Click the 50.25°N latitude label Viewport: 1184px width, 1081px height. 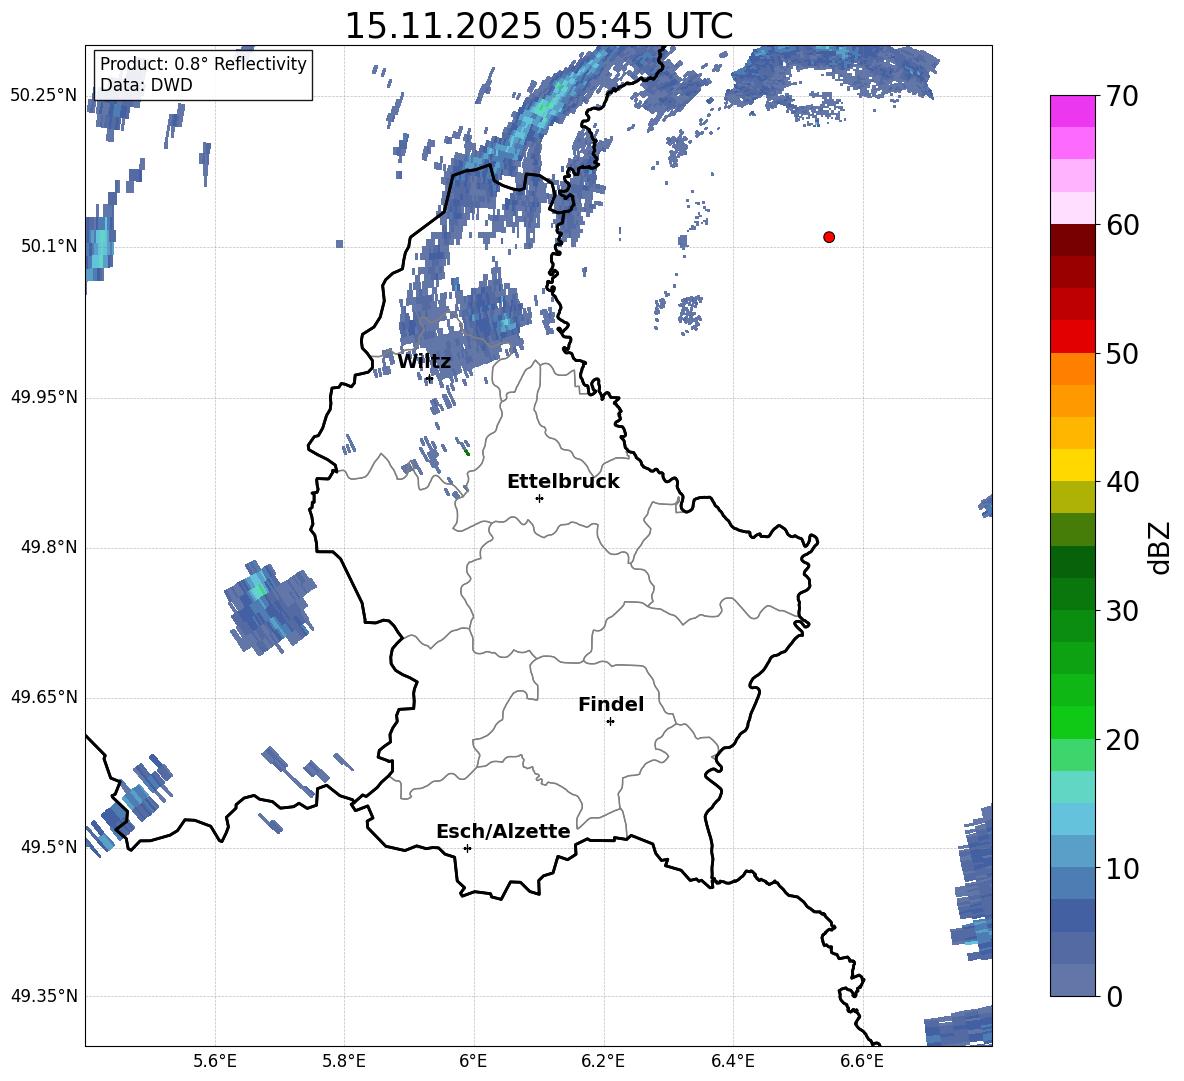(x=43, y=96)
